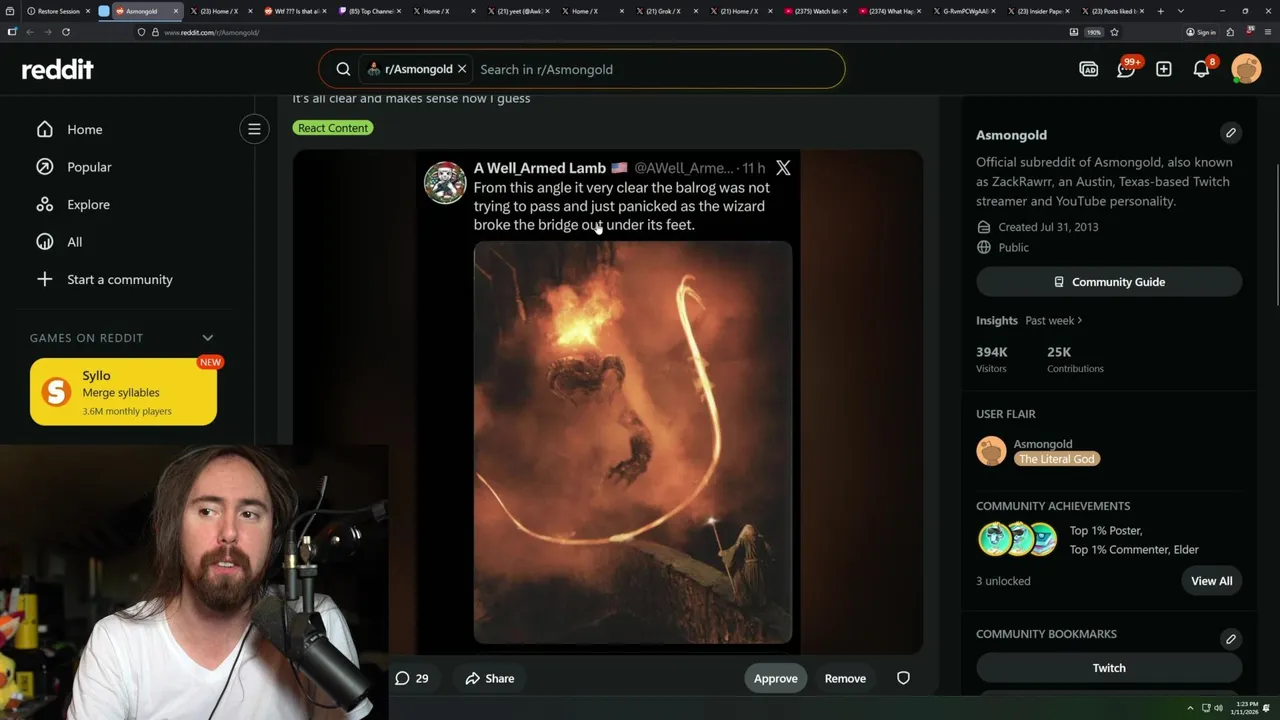
Task: Open the Syllo game card
Action: [123, 392]
